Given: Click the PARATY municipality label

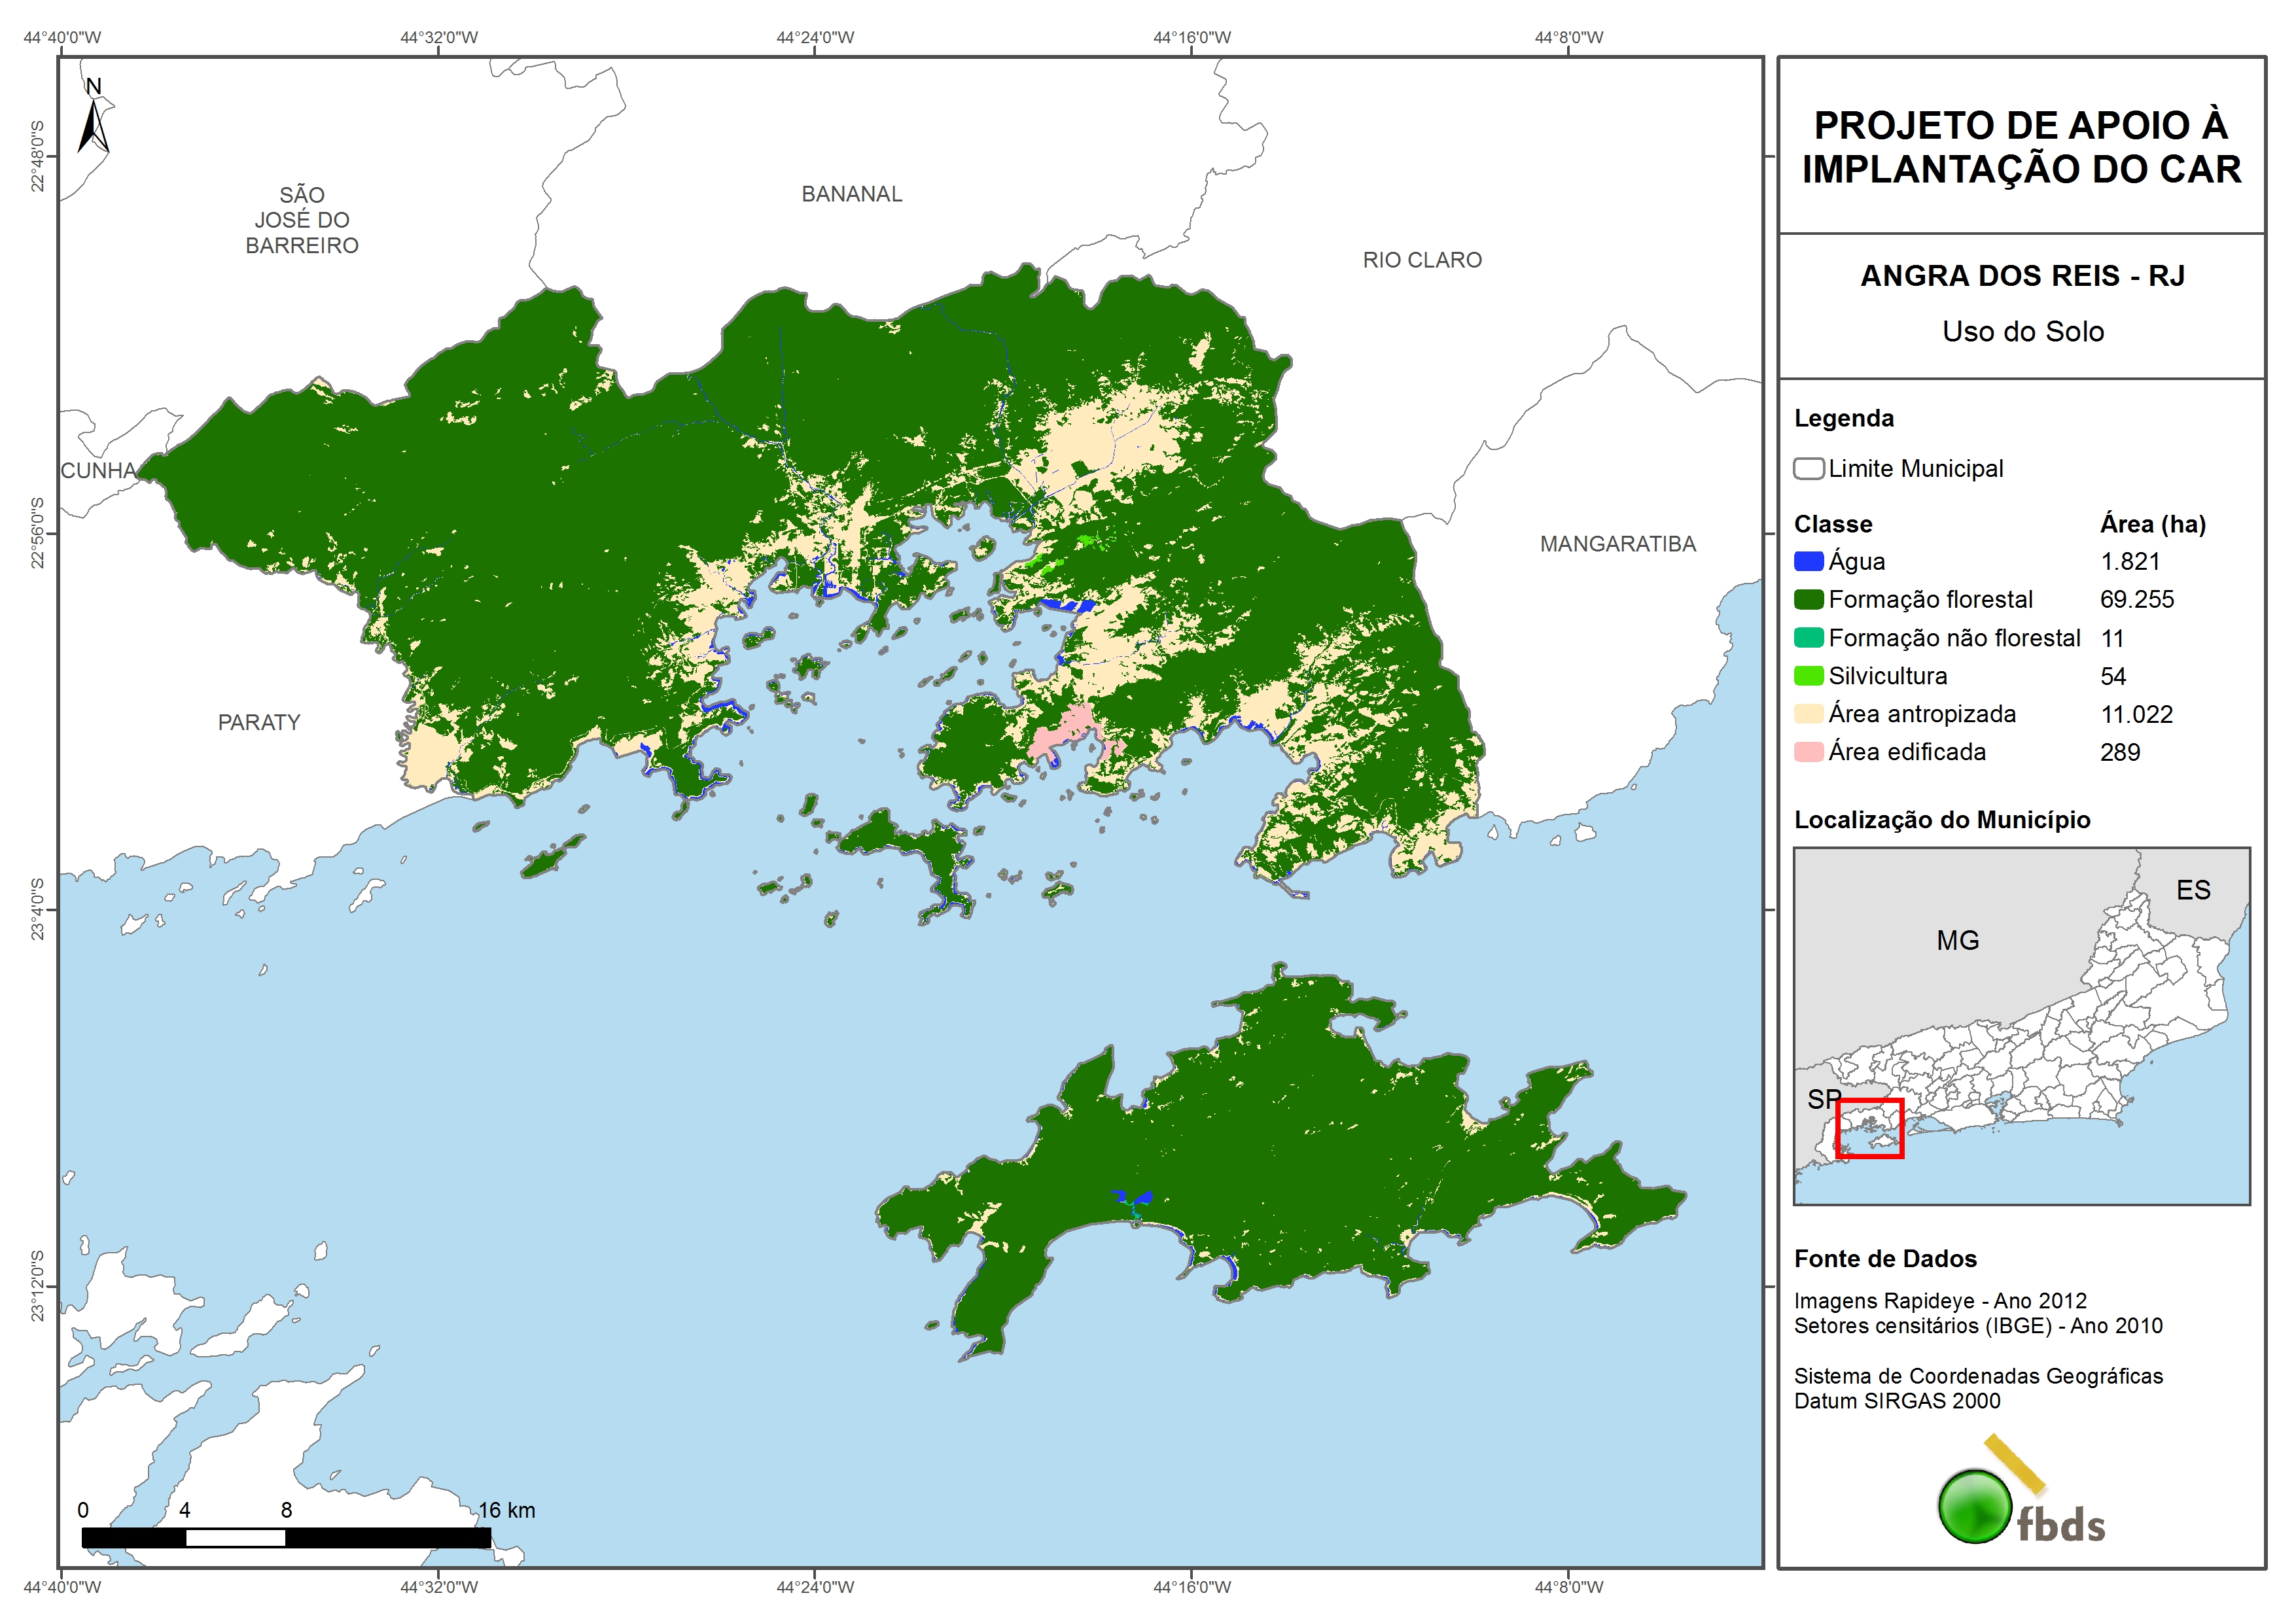Looking at the screenshot, I should coord(259,722).
